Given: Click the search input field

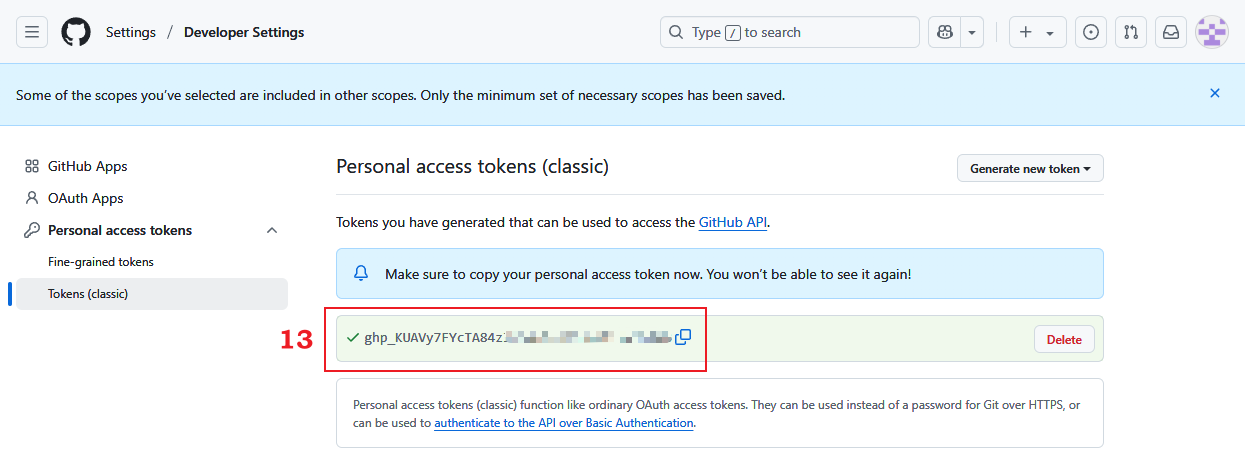Looking at the screenshot, I should 790,32.
